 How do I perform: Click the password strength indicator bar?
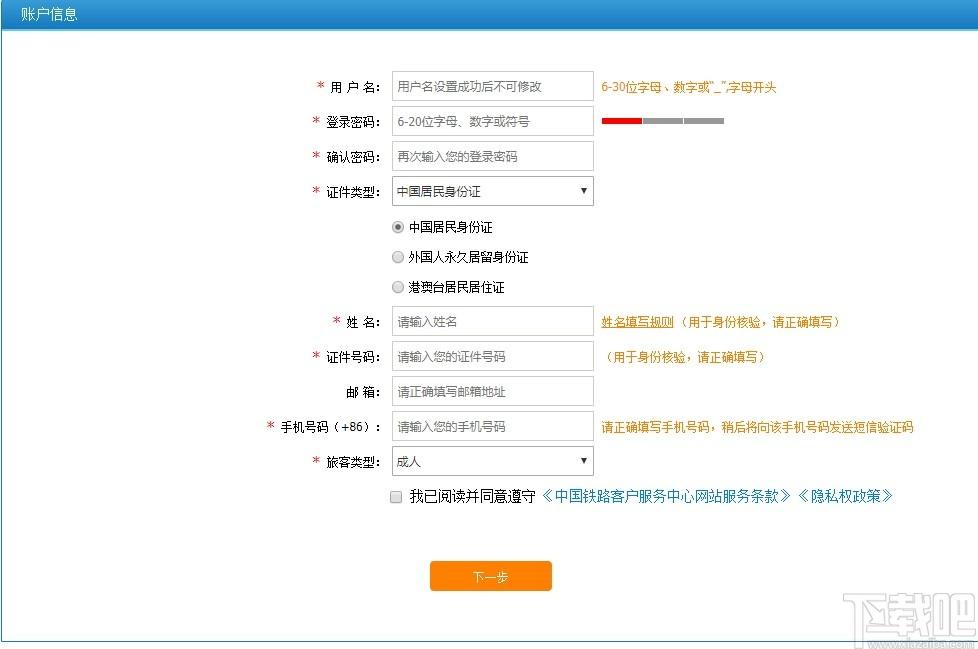(x=662, y=121)
